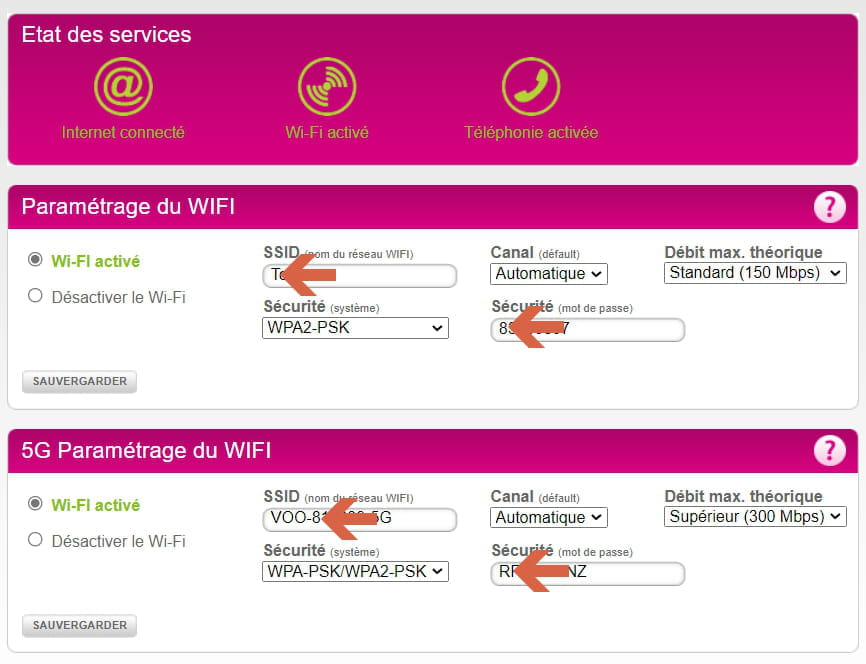The height and width of the screenshot is (664, 866).
Task: Open the Standard (150 Mbps) dropdown
Action: click(755, 273)
